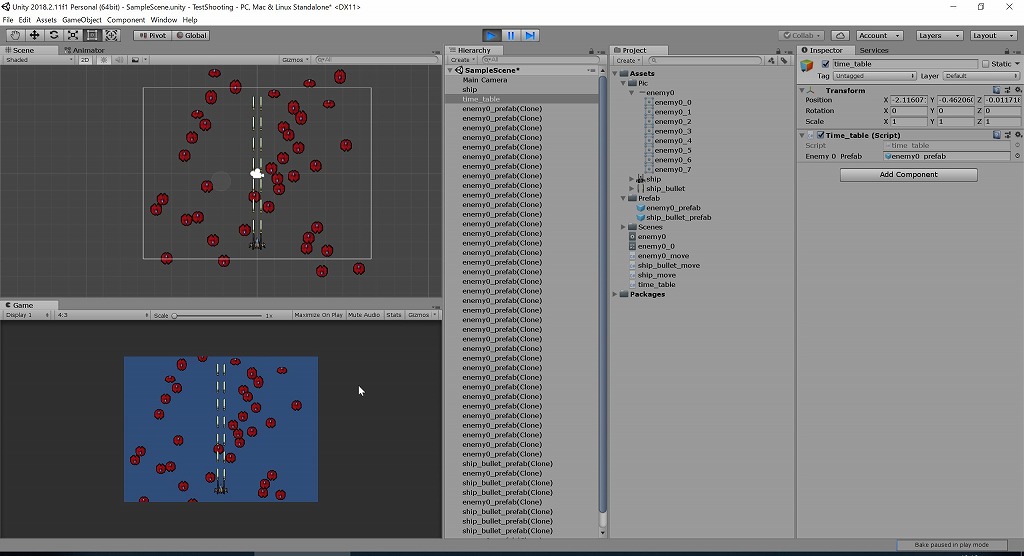Click search by label icon in Project
Viewport: 1024px width, 556px height.
click(784, 60)
